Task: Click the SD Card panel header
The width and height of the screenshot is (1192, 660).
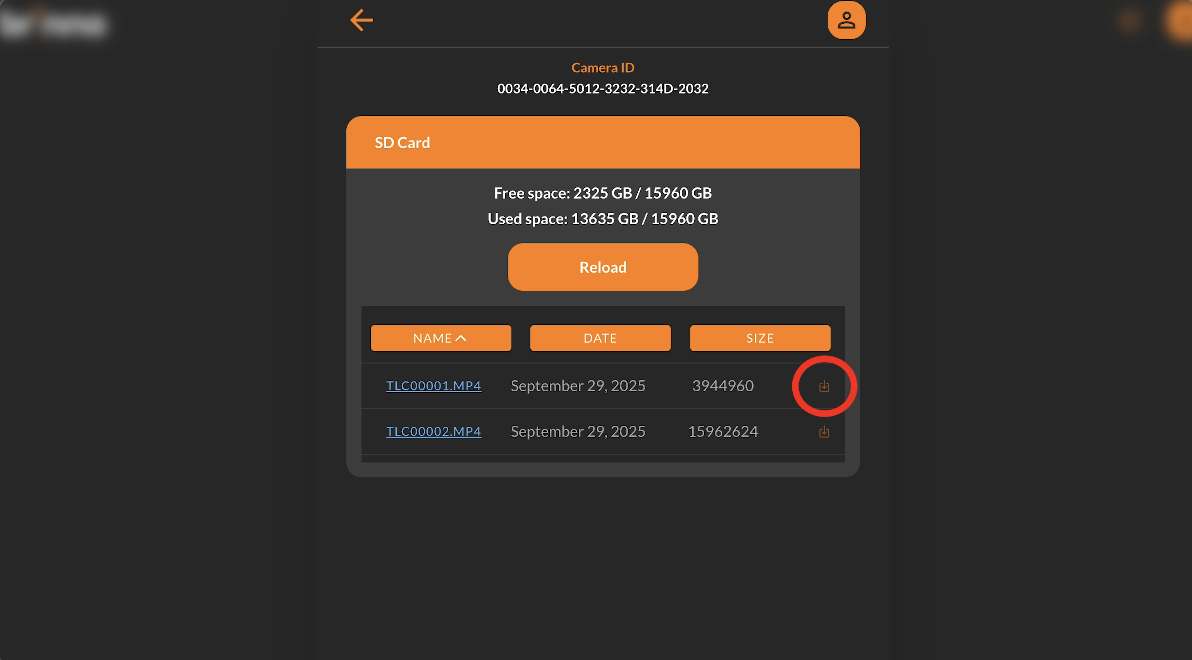Action: tap(603, 142)
